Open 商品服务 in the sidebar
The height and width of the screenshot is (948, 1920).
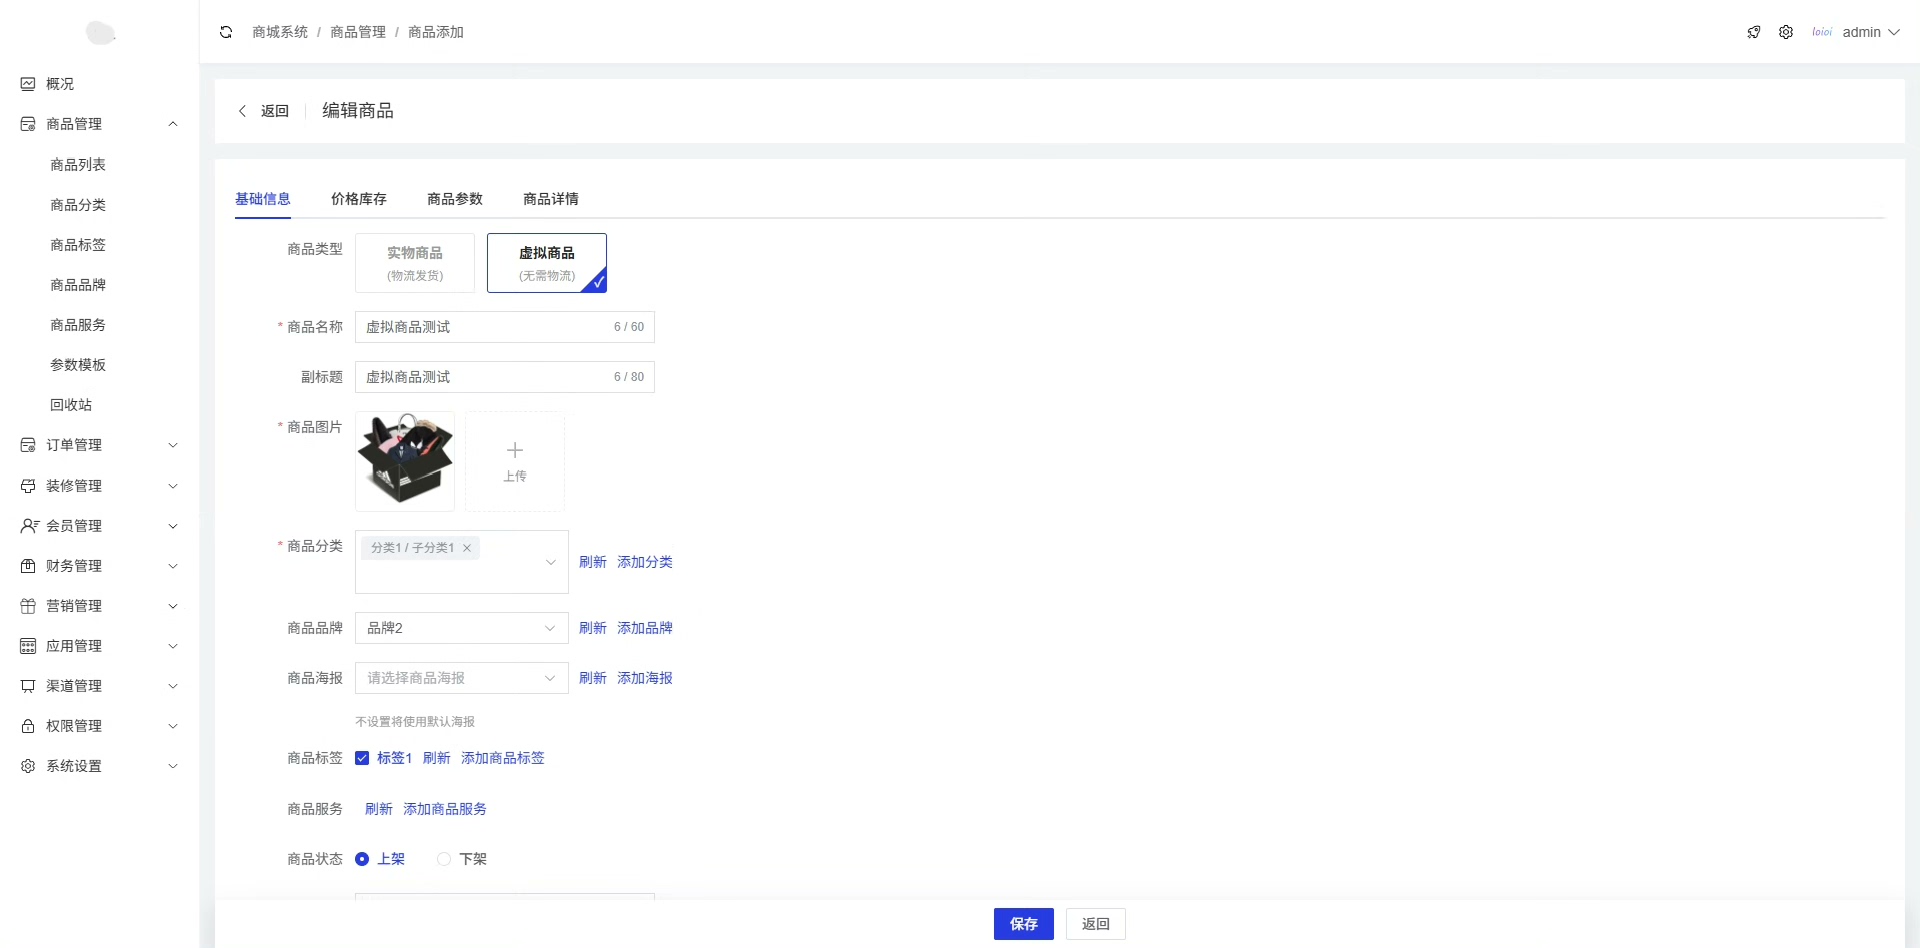tap(78, 325)
